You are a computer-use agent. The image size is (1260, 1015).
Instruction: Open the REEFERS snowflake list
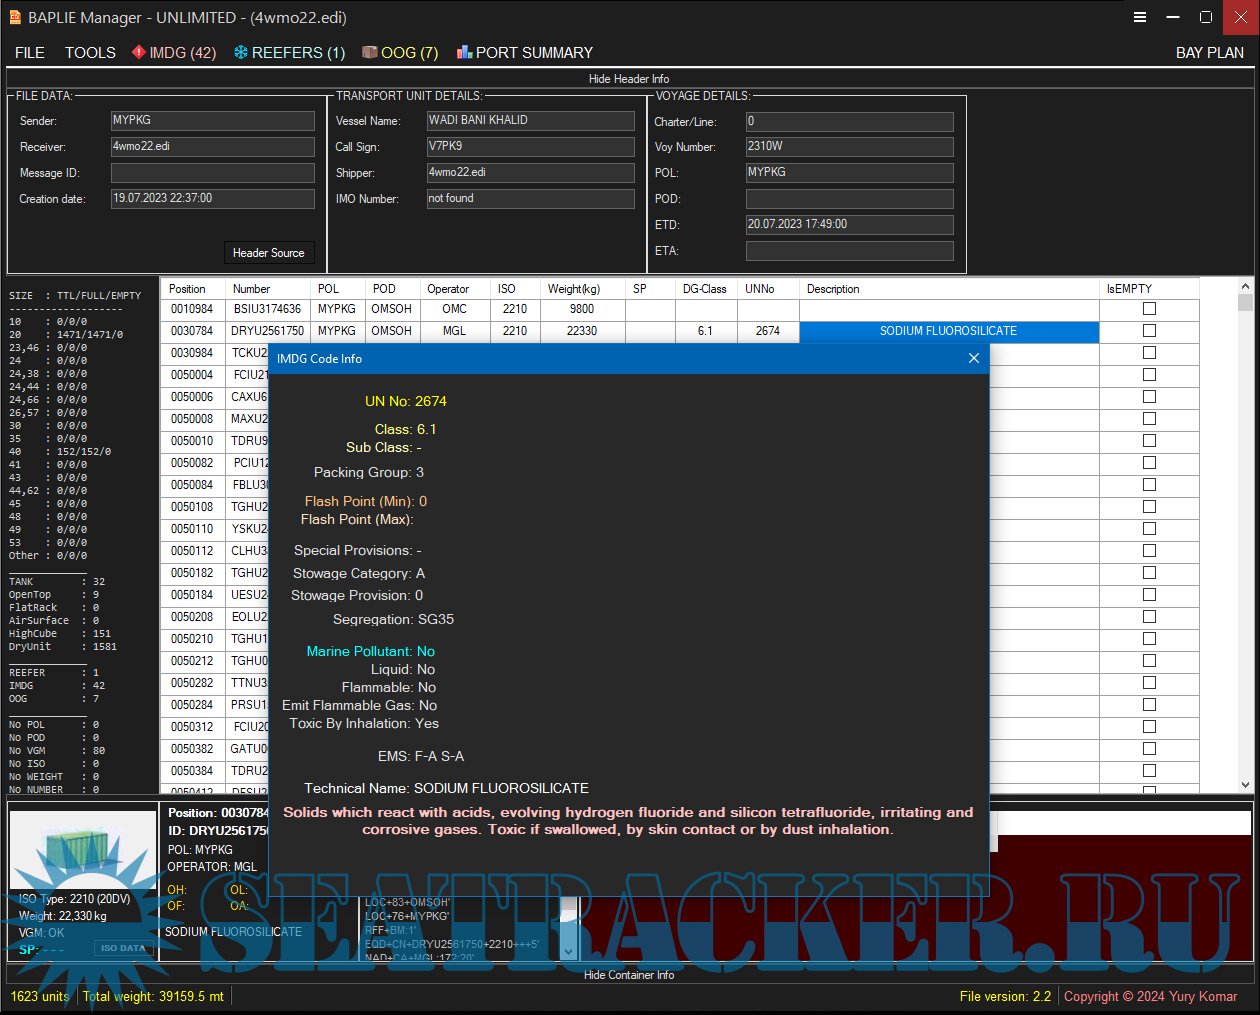(289, 53)
